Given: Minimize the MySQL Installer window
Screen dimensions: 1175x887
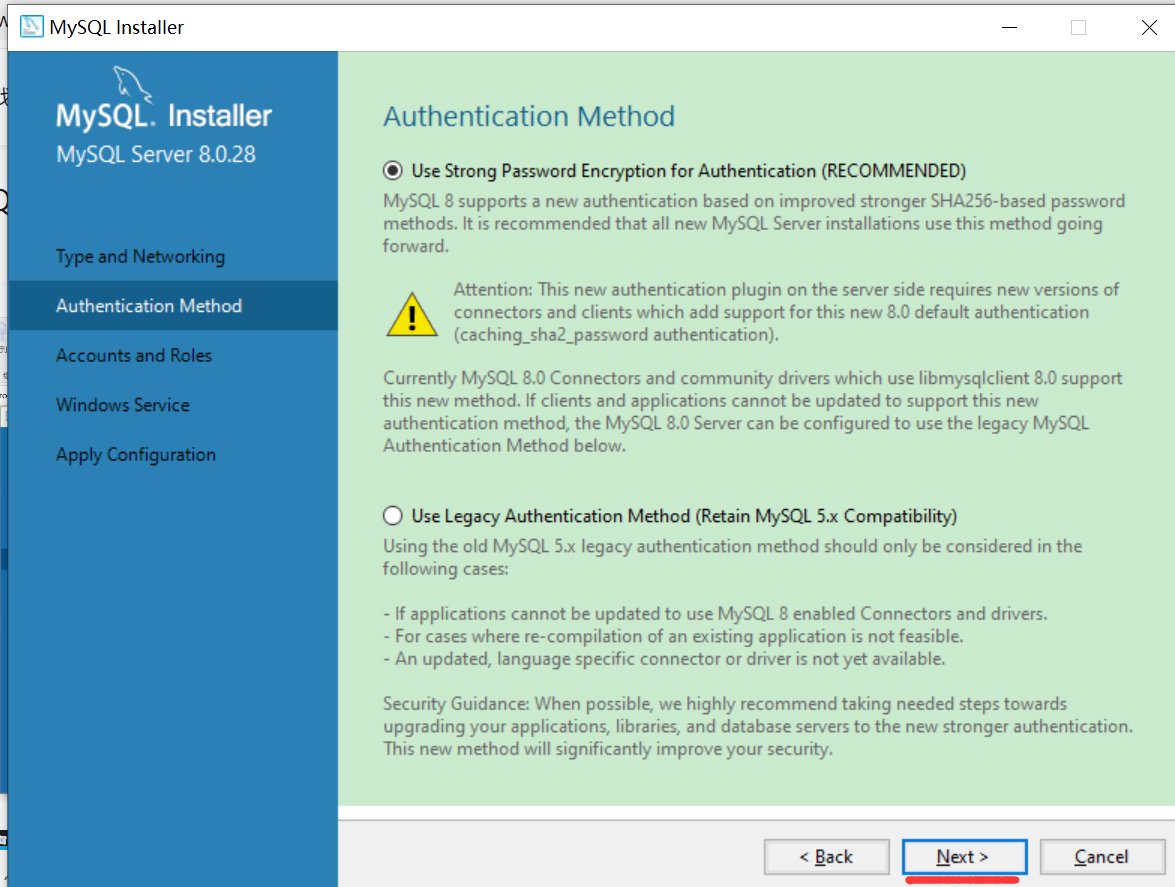Looking at the screenshot, I should [x=1009, y=28].
